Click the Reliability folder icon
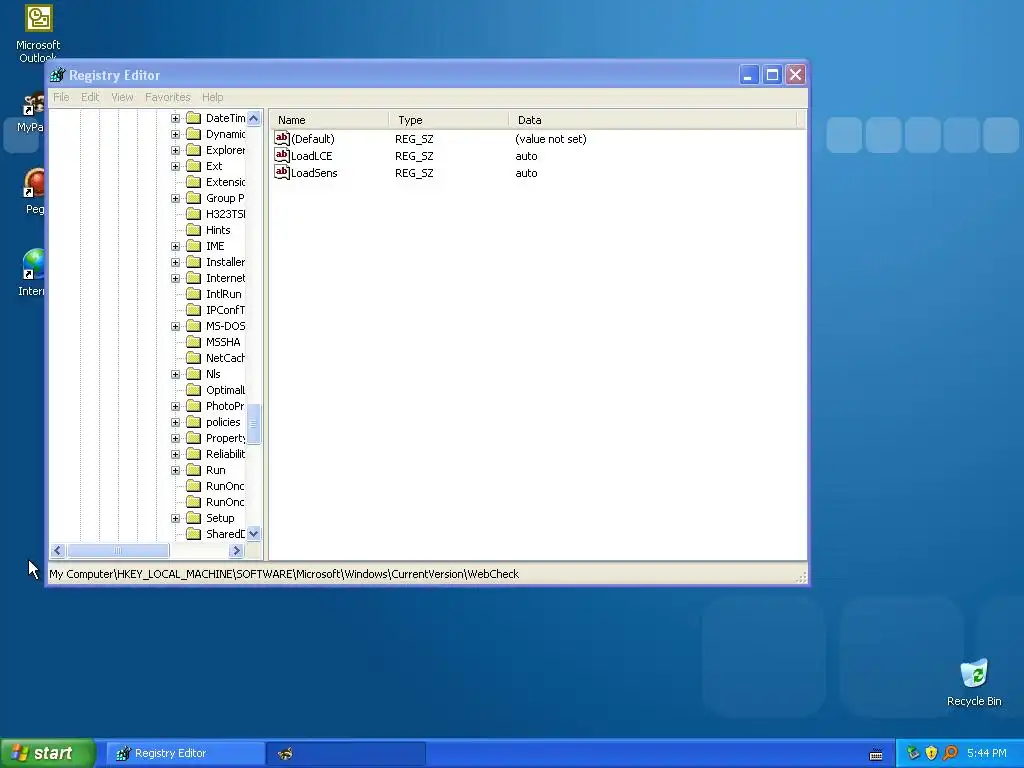 (x=193, y=454)
